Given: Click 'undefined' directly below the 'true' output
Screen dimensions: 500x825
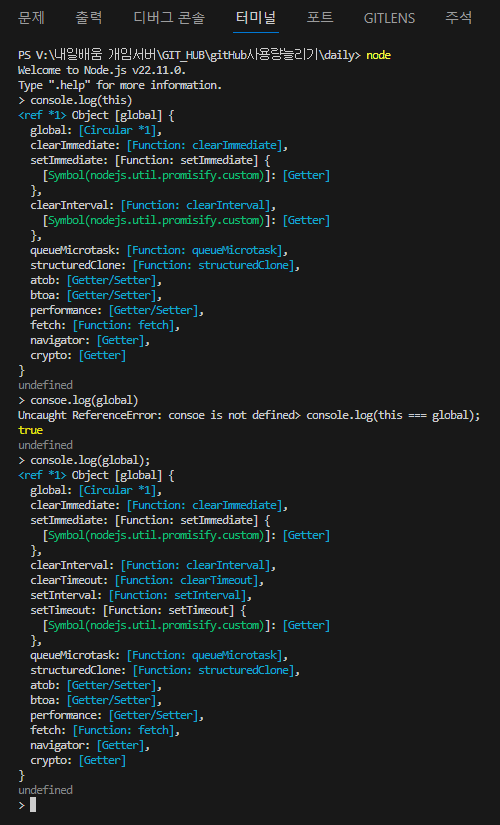Looking at the screenshot, I should pos(45,445).
